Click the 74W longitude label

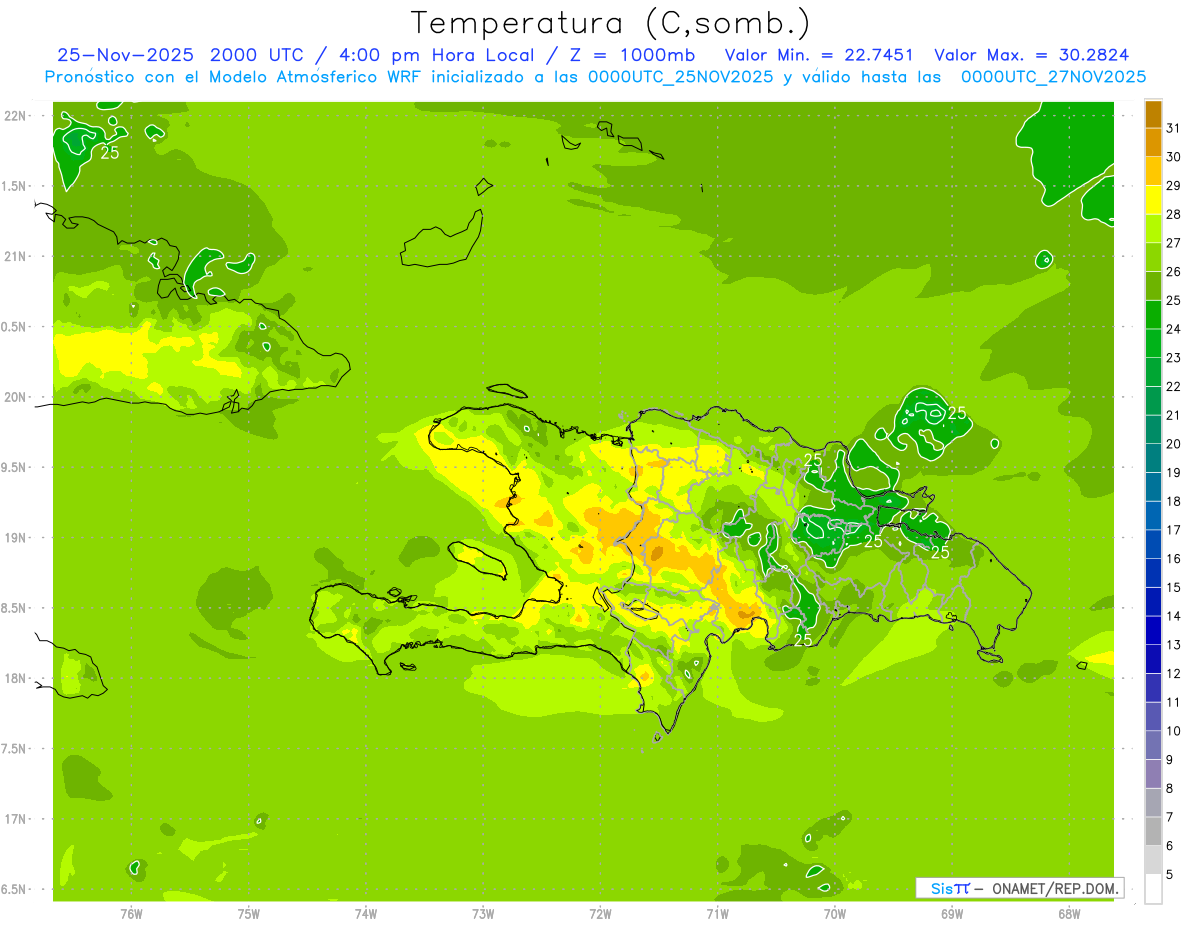click(x=366, y=914)
